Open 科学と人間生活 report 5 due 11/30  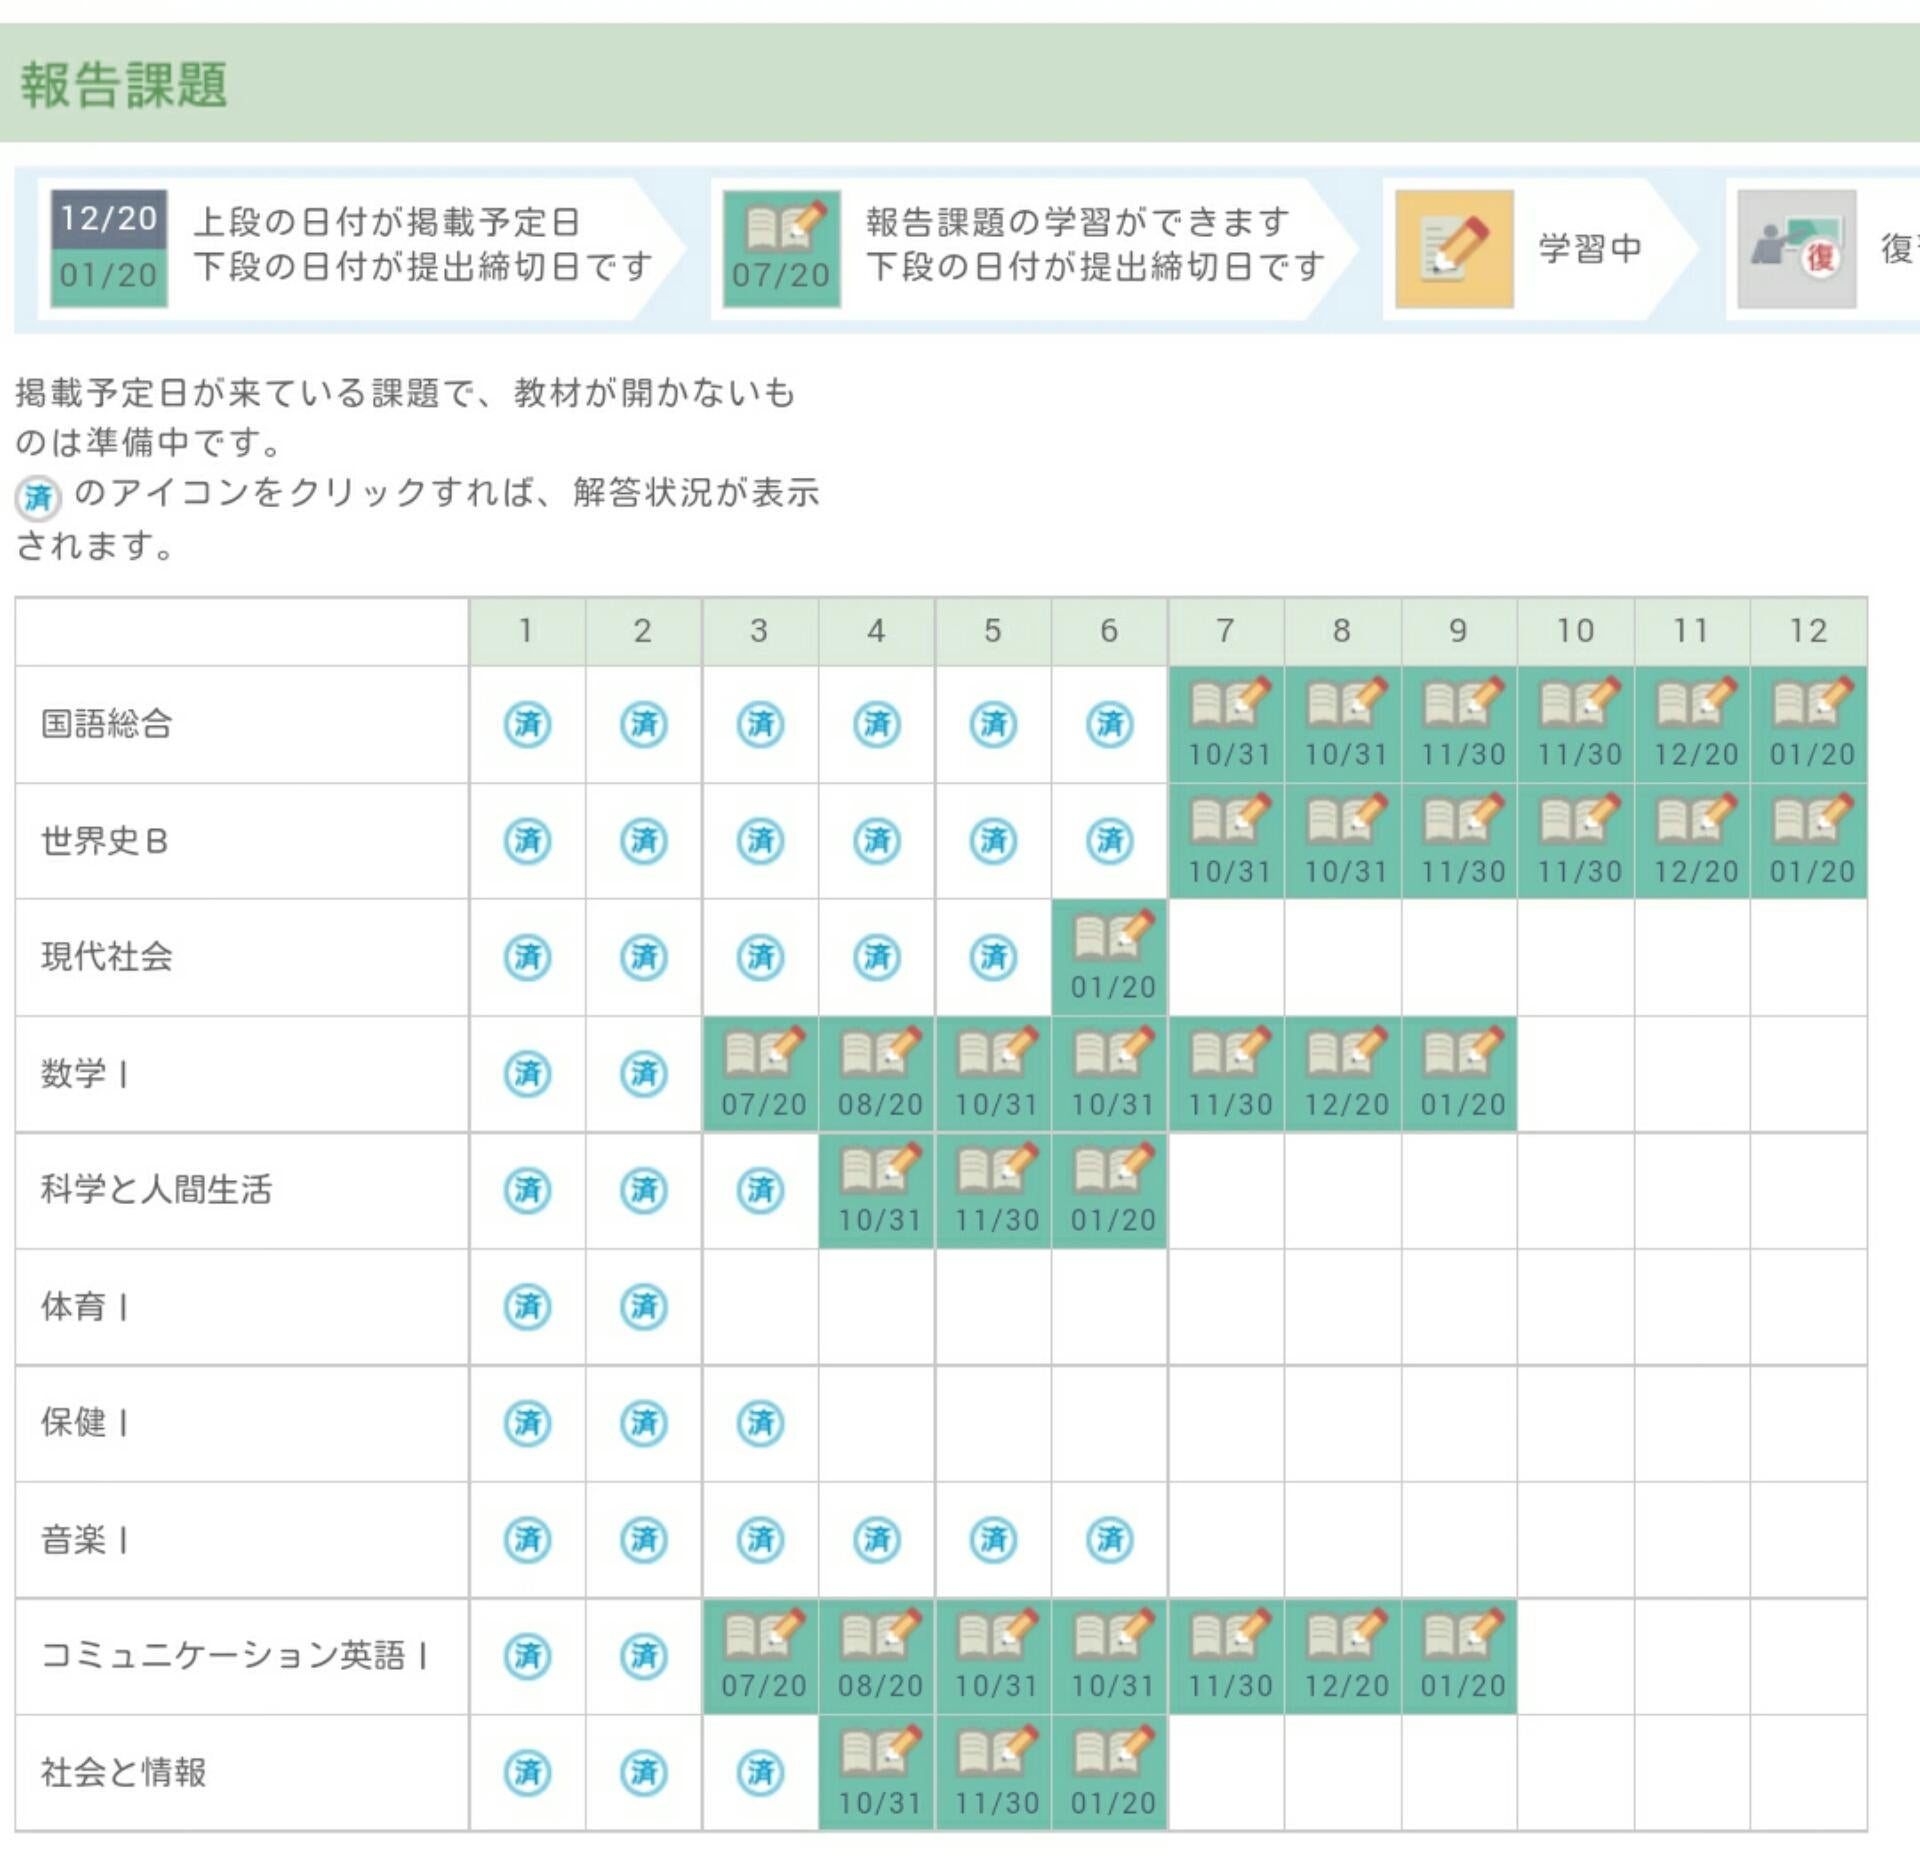tap(993, 1190)
